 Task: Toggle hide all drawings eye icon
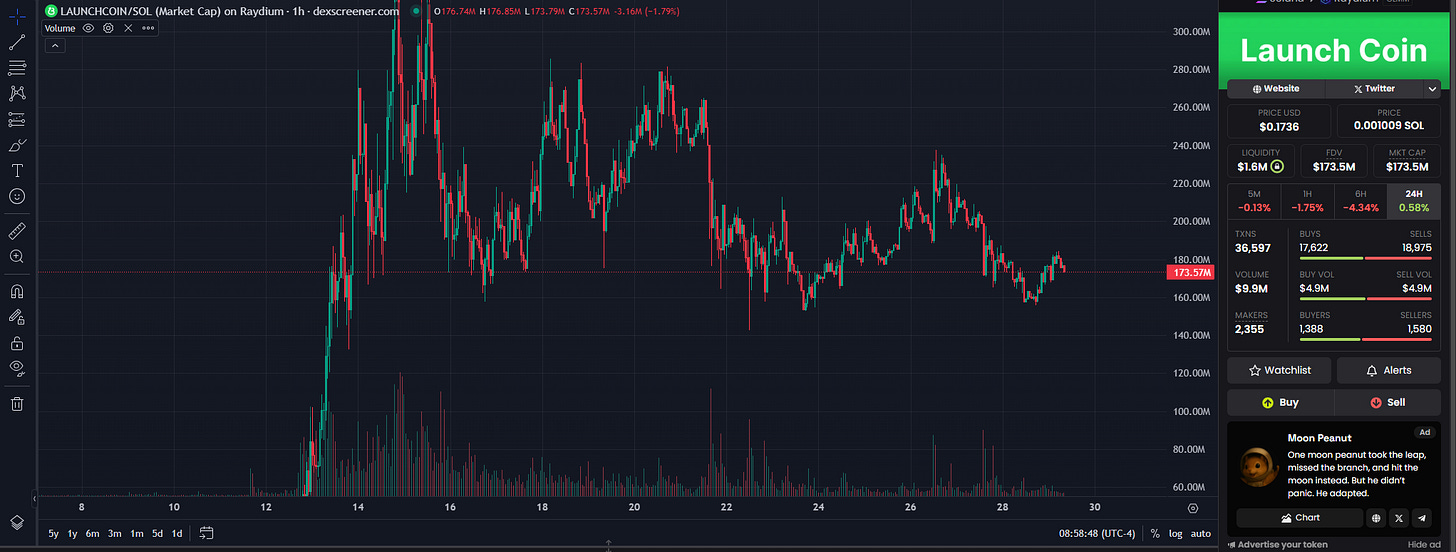pos(17,368)
